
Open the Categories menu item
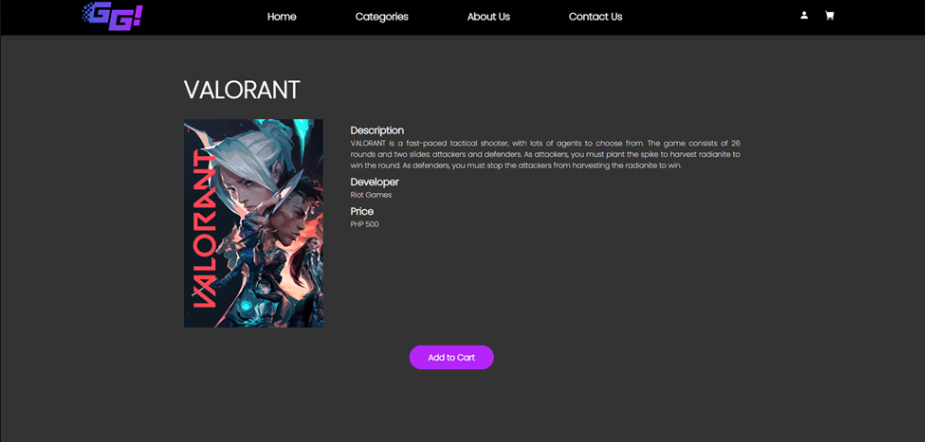pos(382,17)
